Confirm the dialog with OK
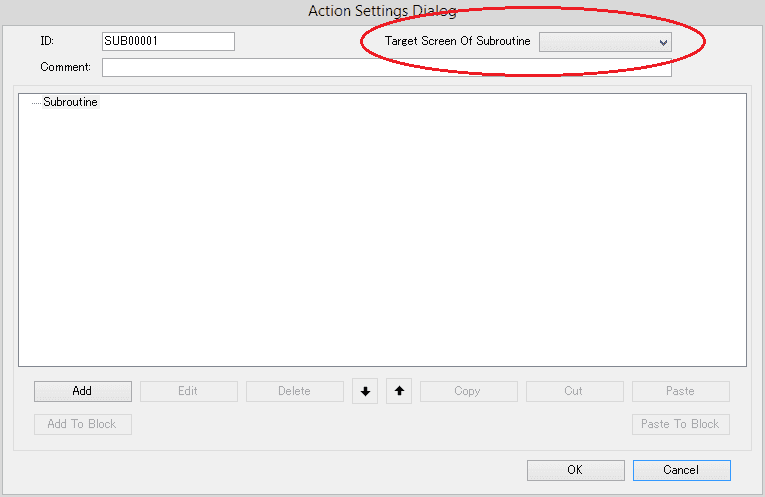 point(575,470)
